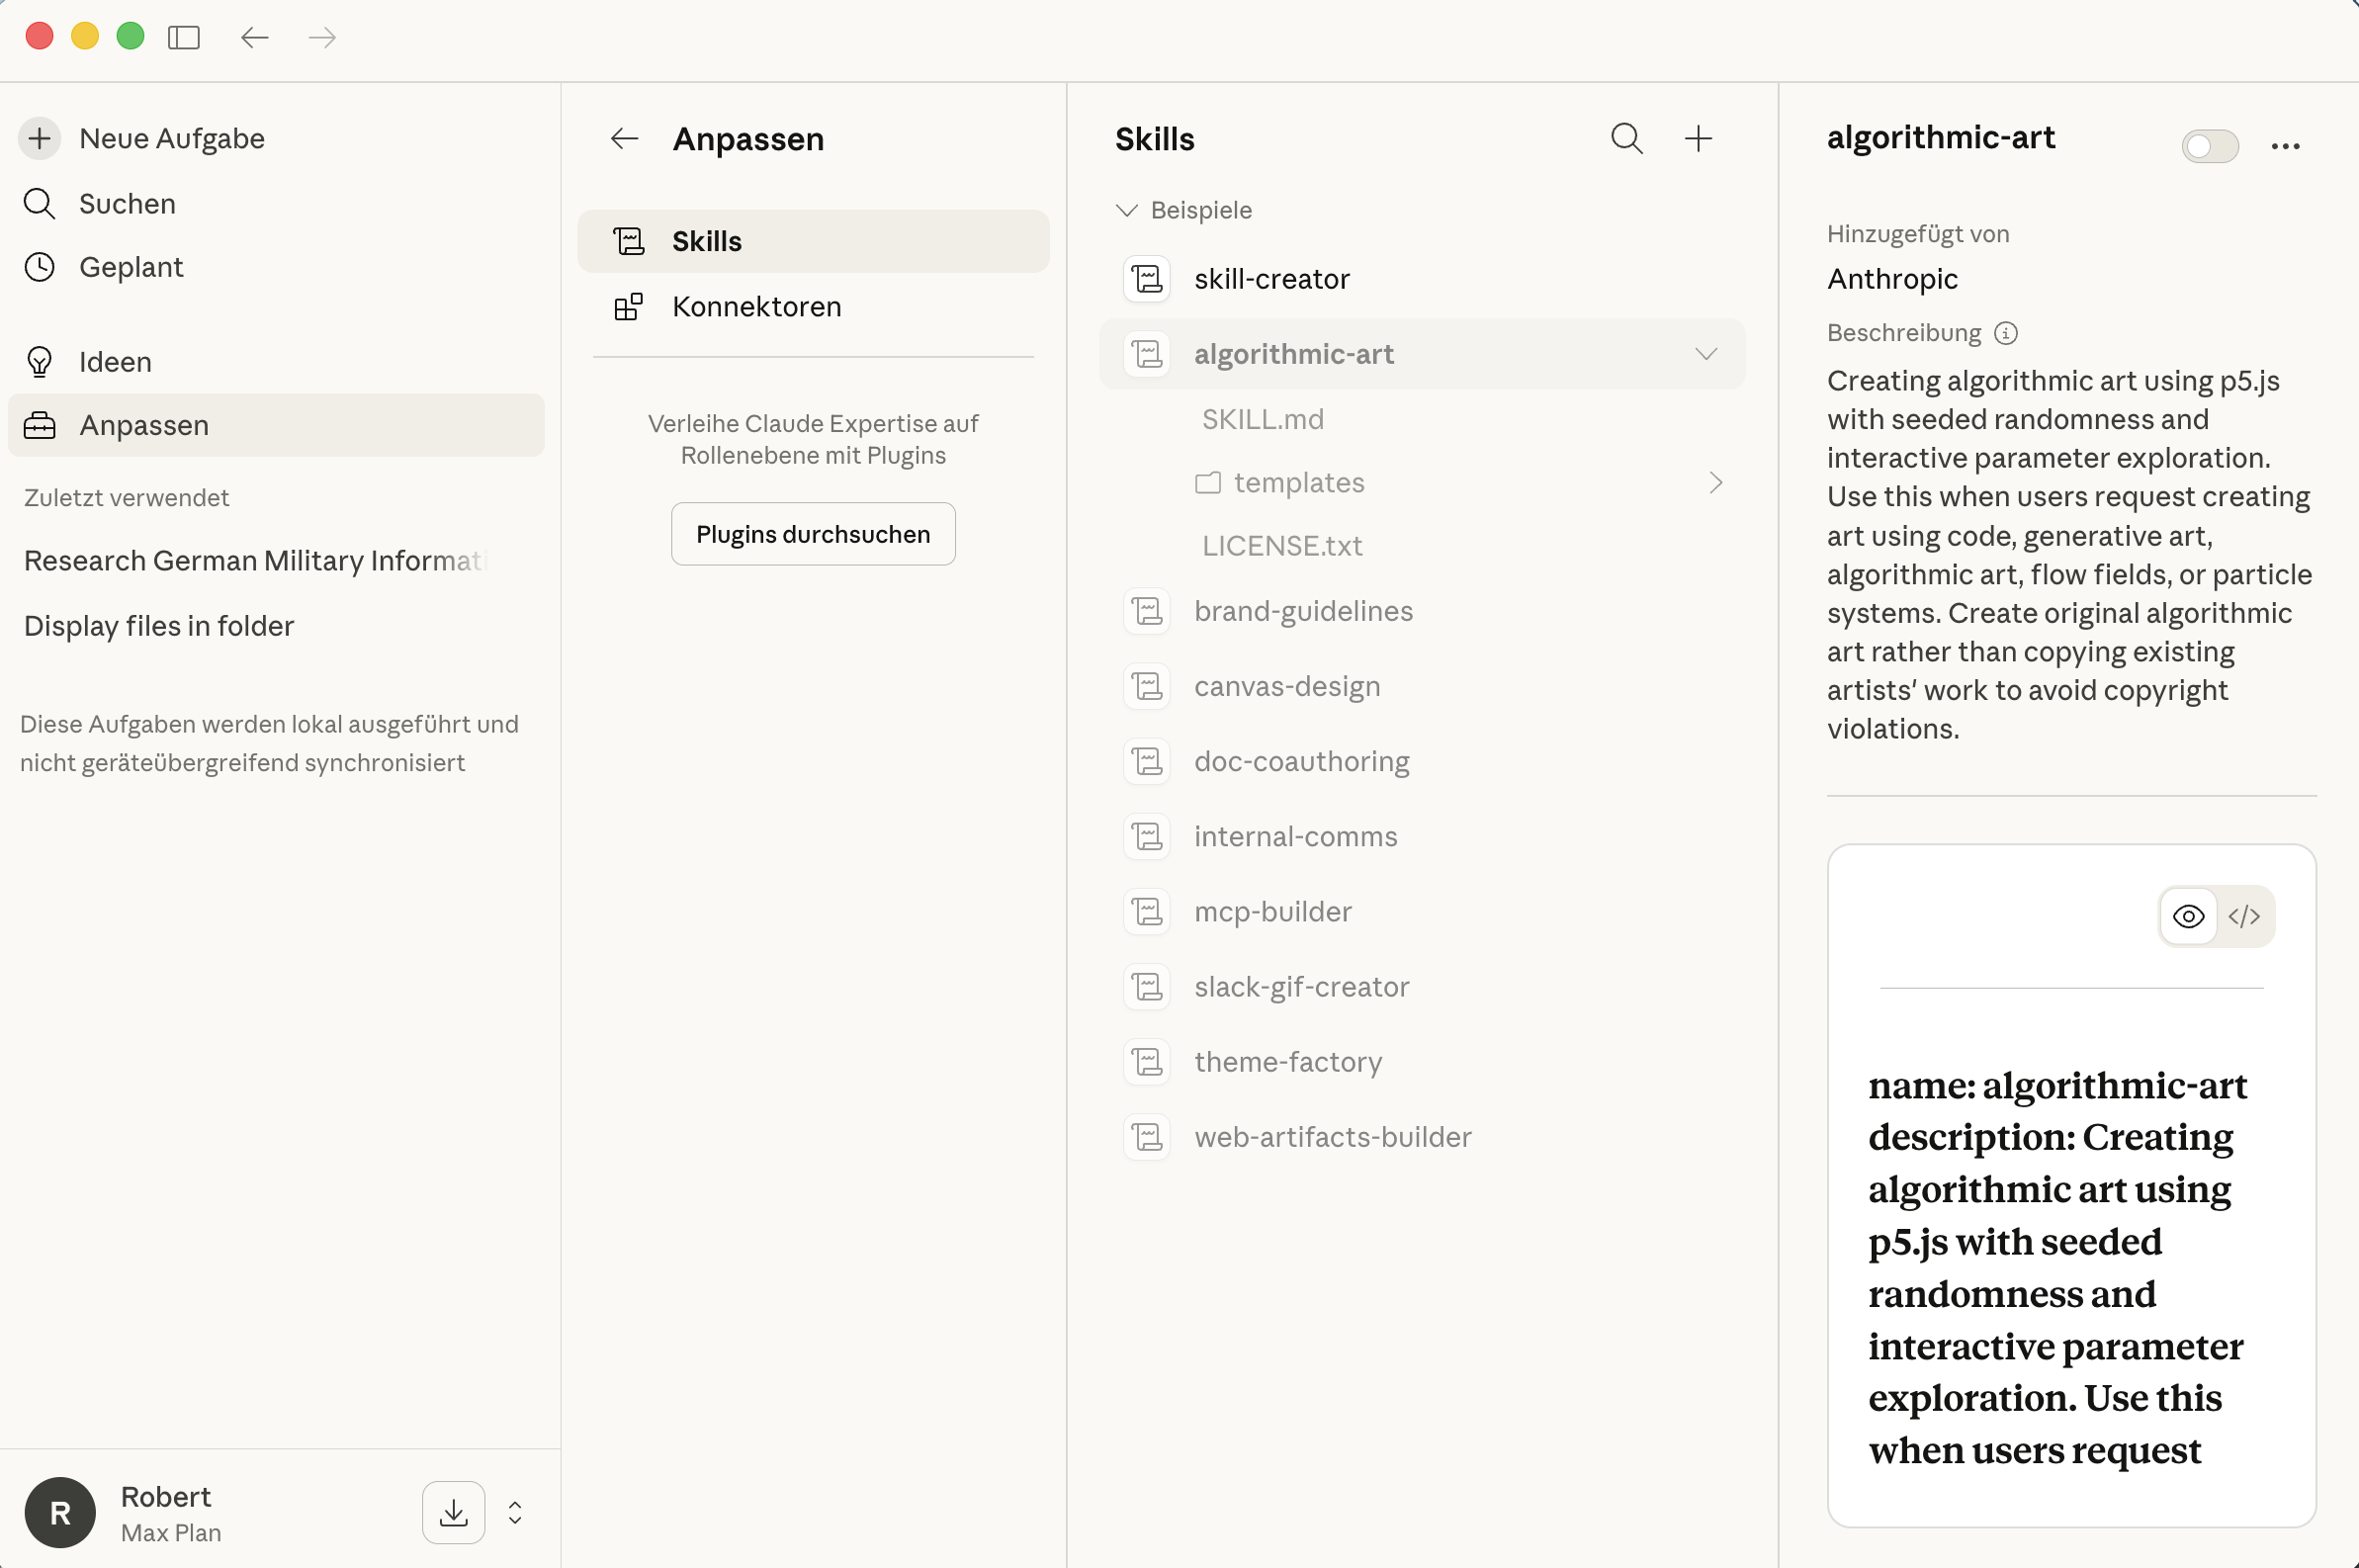Image resolution: width=2359 pixels, height=1568 pixels.
Task: Switch to the Konnektoren tab
Action: click(x=756, y=306)
